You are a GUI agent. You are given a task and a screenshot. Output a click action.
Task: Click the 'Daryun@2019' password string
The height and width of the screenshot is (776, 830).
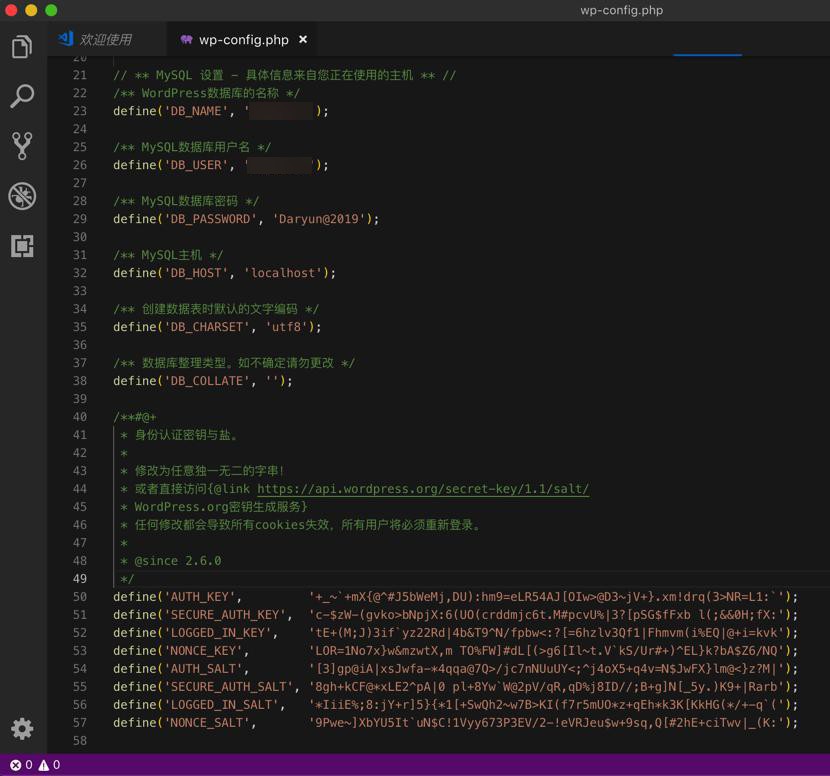(319, 219)
